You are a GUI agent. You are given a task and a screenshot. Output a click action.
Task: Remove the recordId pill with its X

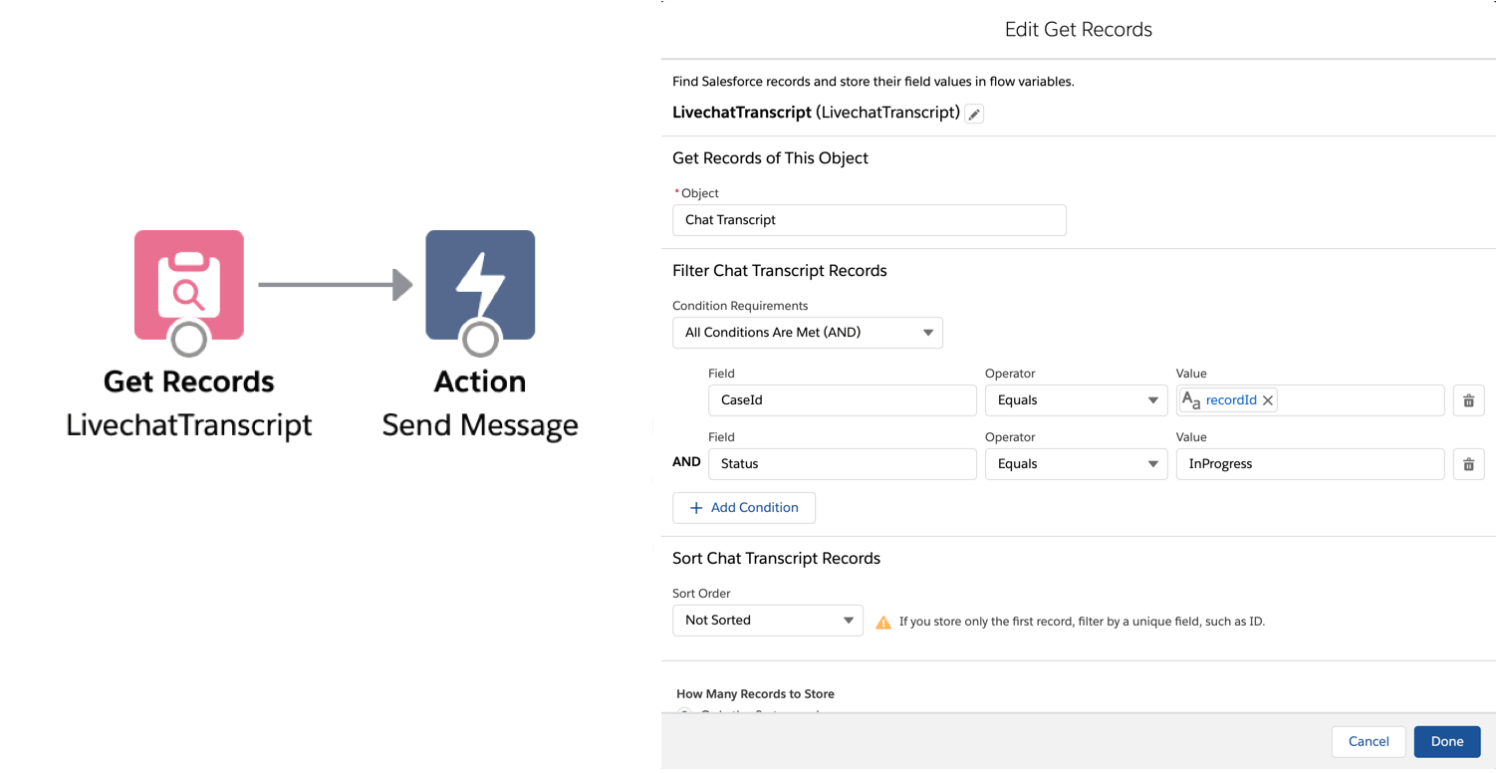tap(1267, 400)
